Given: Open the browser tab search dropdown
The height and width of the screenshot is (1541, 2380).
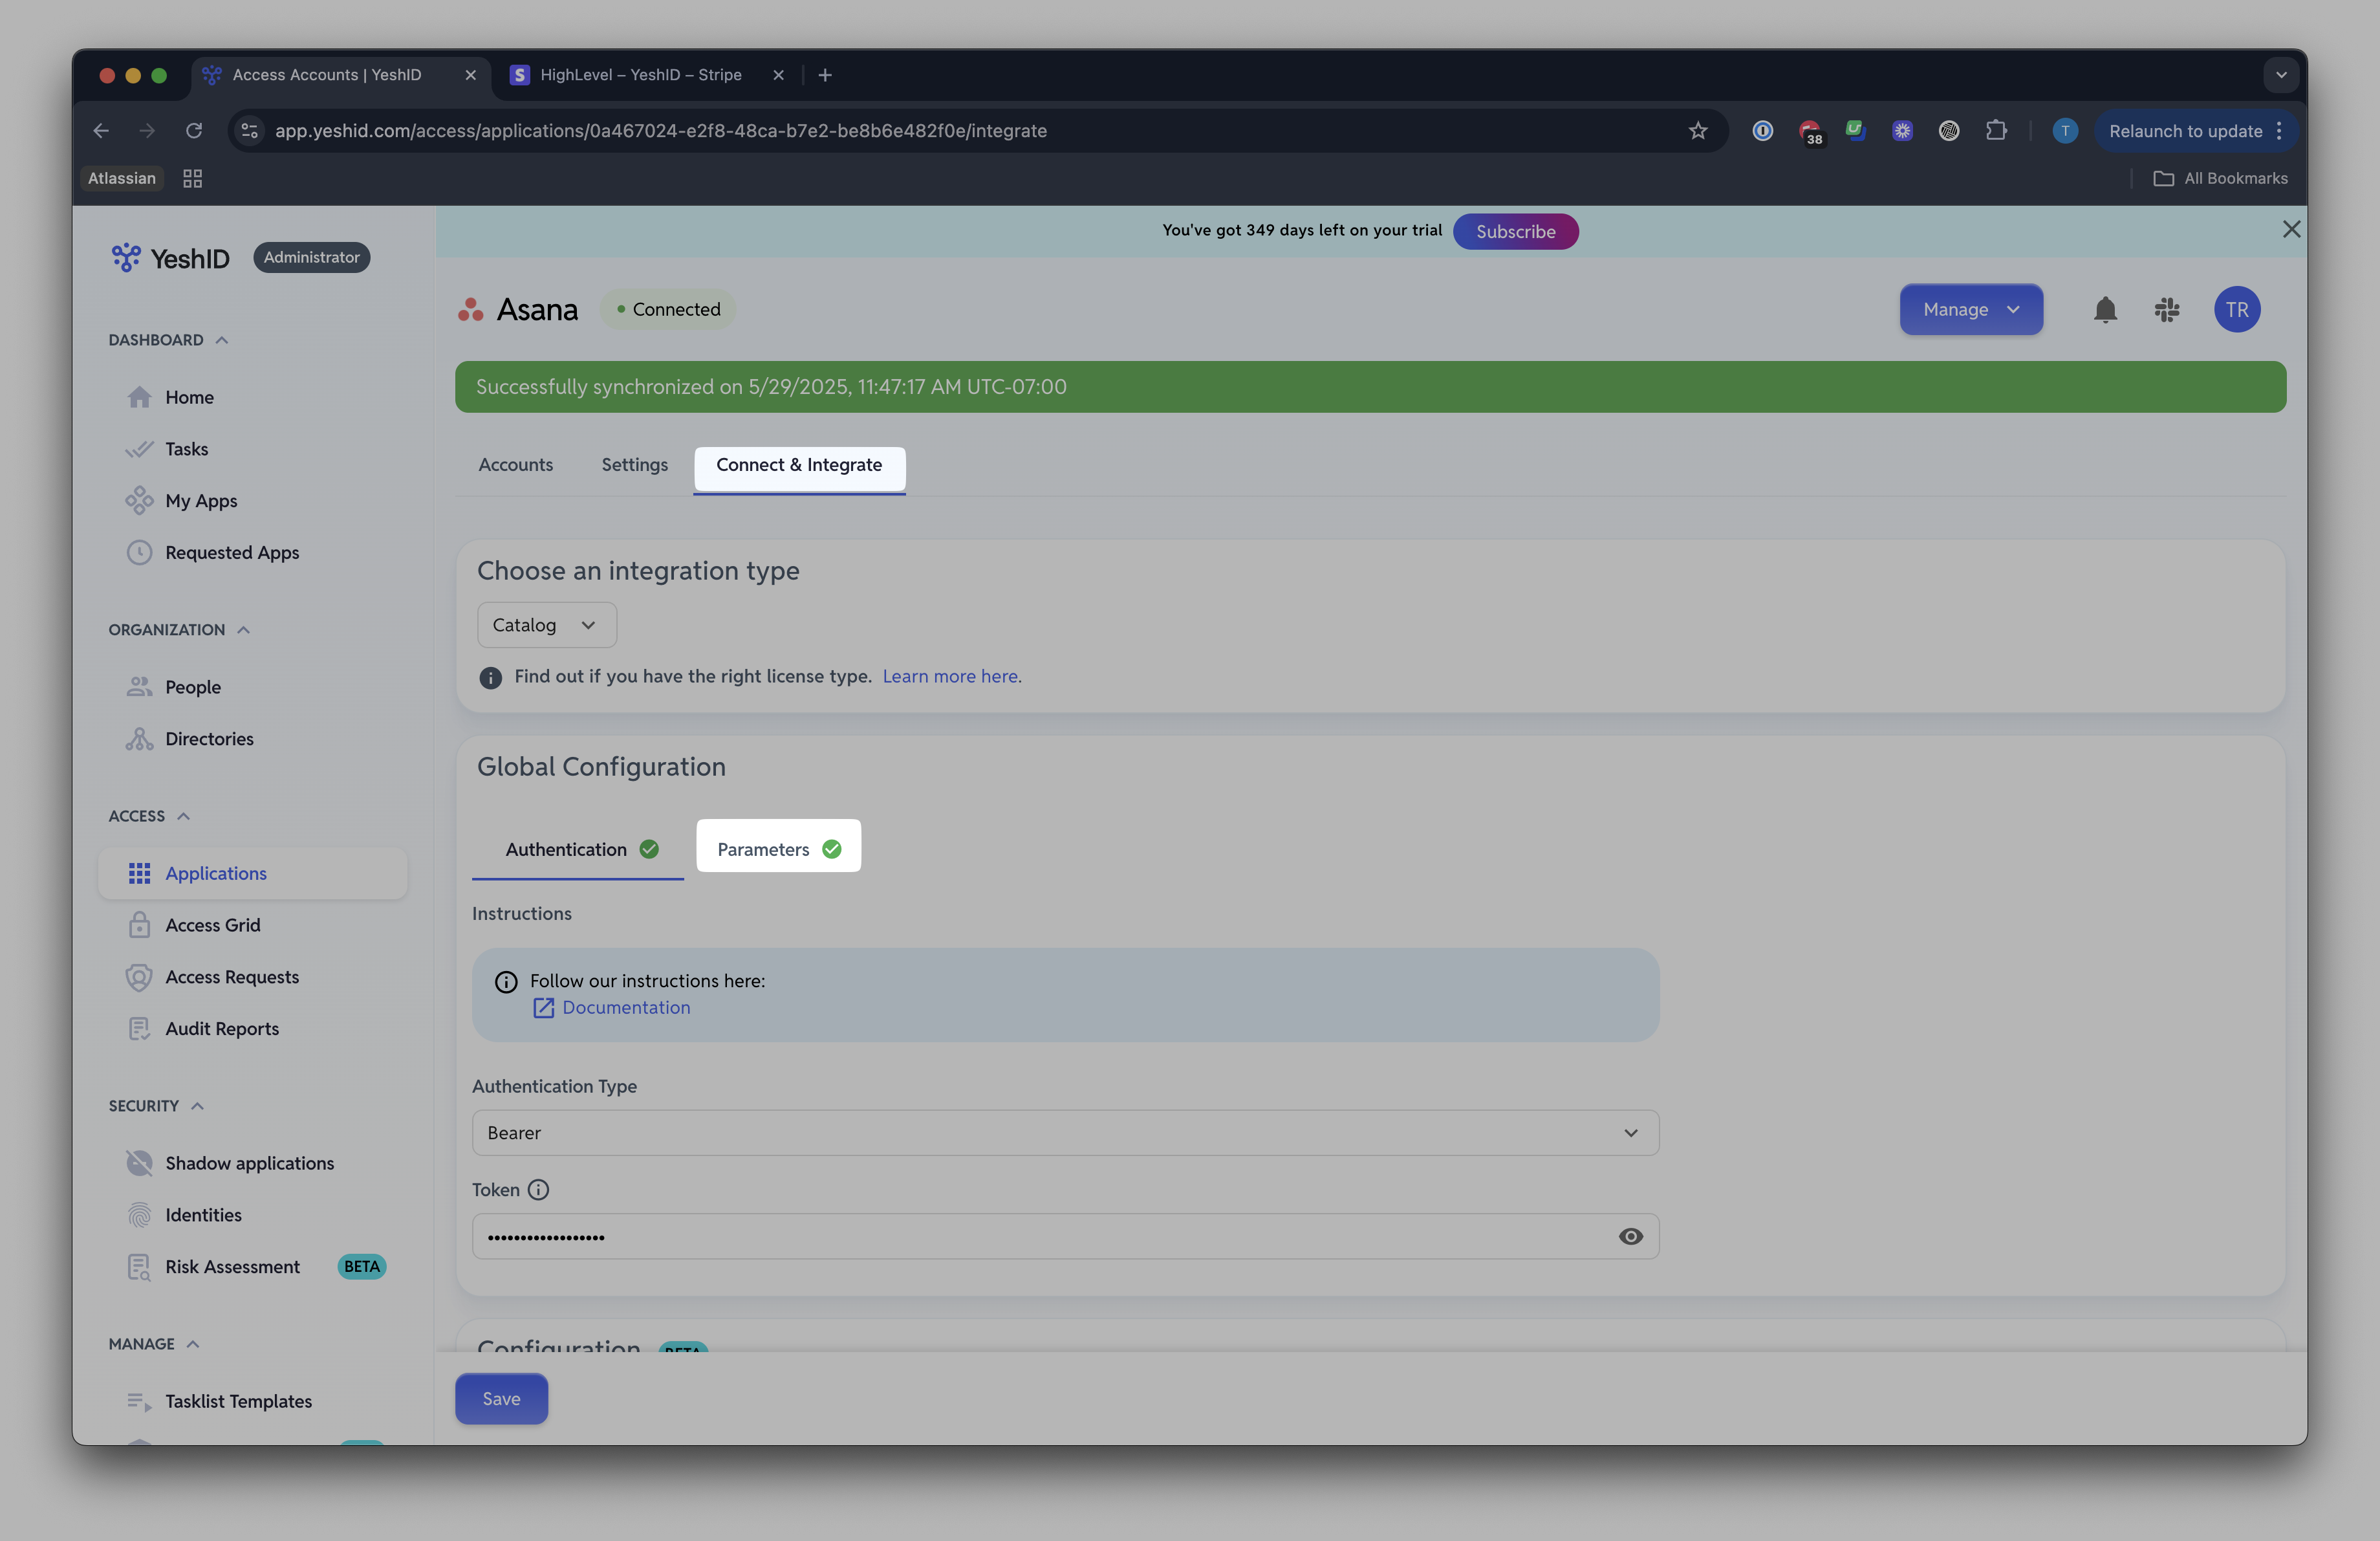Looking at the screenshot, I should click(x=2281, y=75).
